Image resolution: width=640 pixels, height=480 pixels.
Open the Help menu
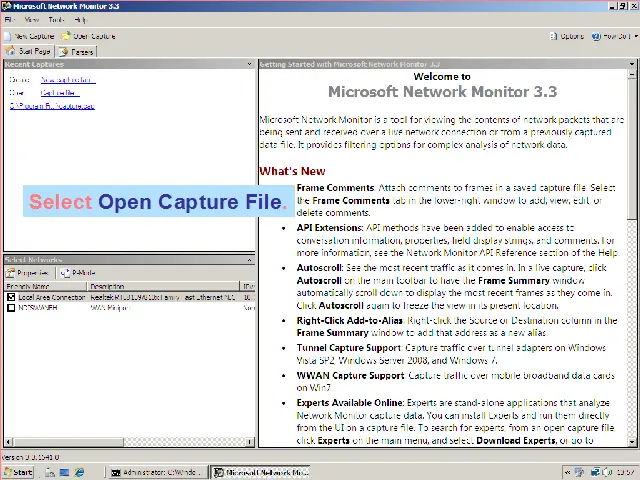[x=80, y=20]
